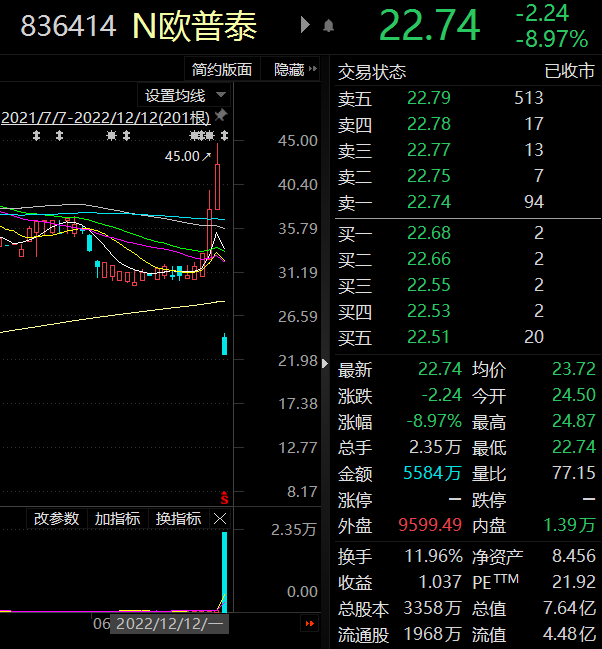Expand the 隐藏 panel arrow button
Viewport: 602px width, 649px height.
point(295,70)
